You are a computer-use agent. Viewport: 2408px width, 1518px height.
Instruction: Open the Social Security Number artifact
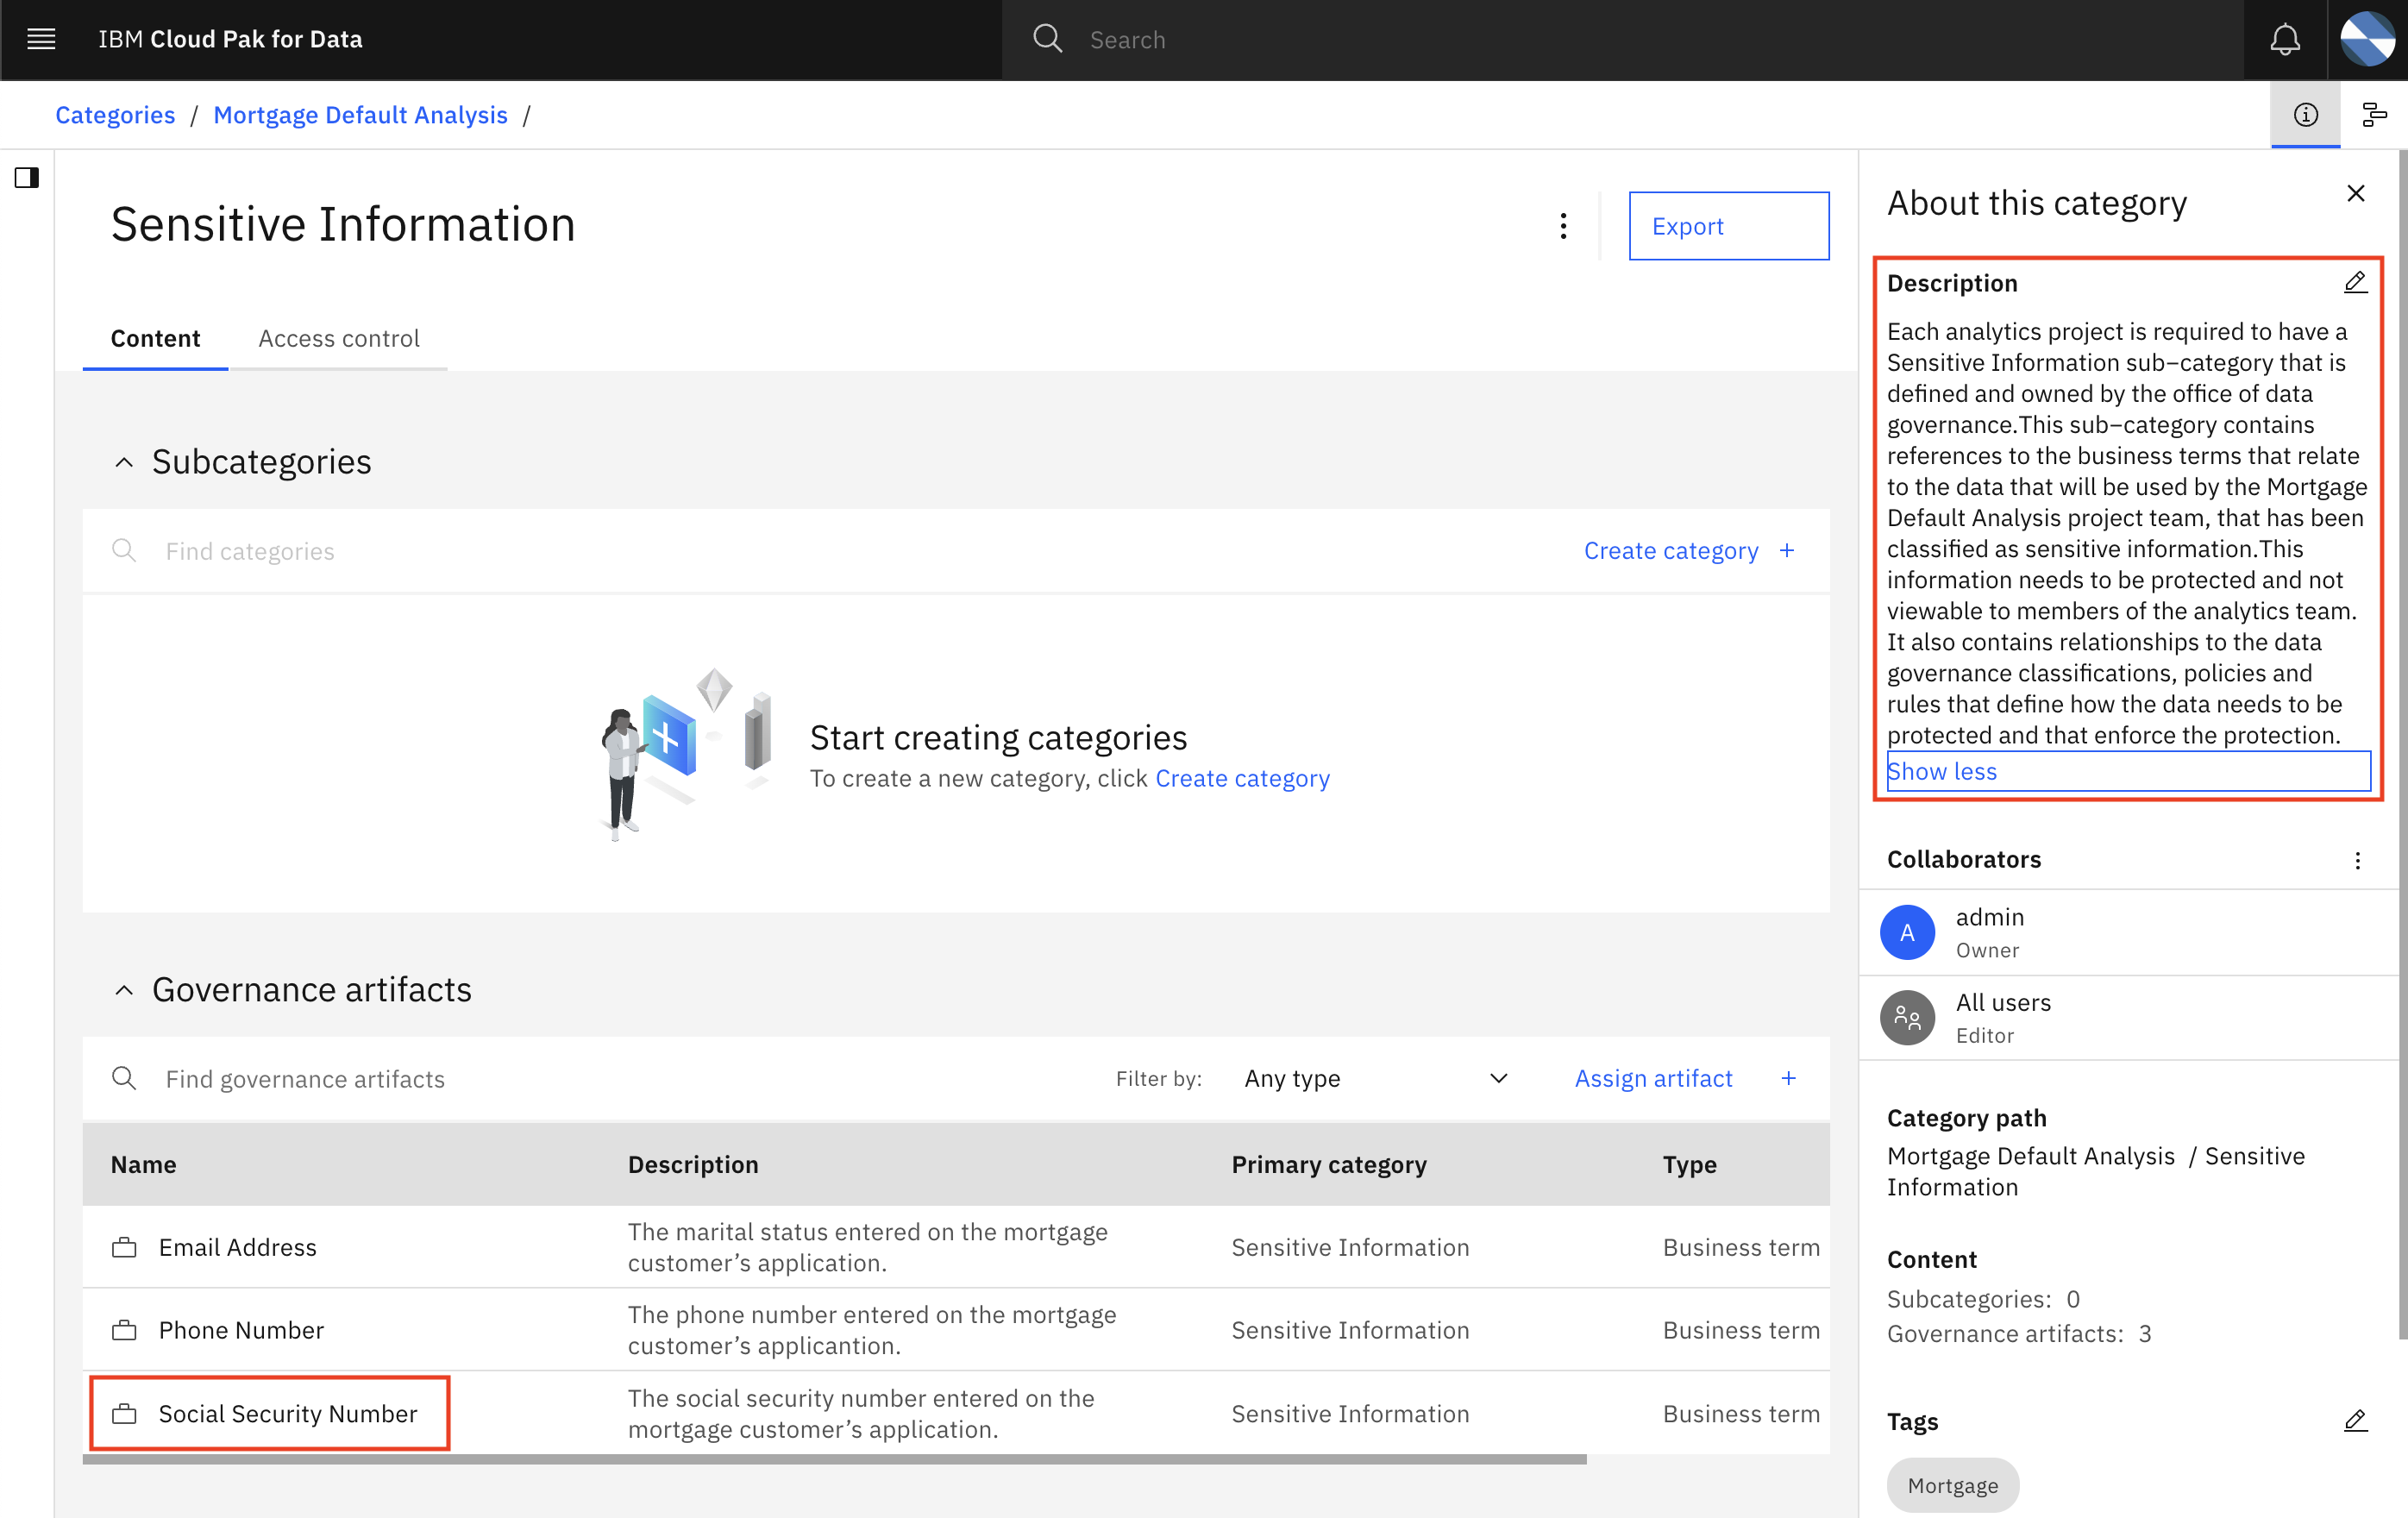point(288,1413)
